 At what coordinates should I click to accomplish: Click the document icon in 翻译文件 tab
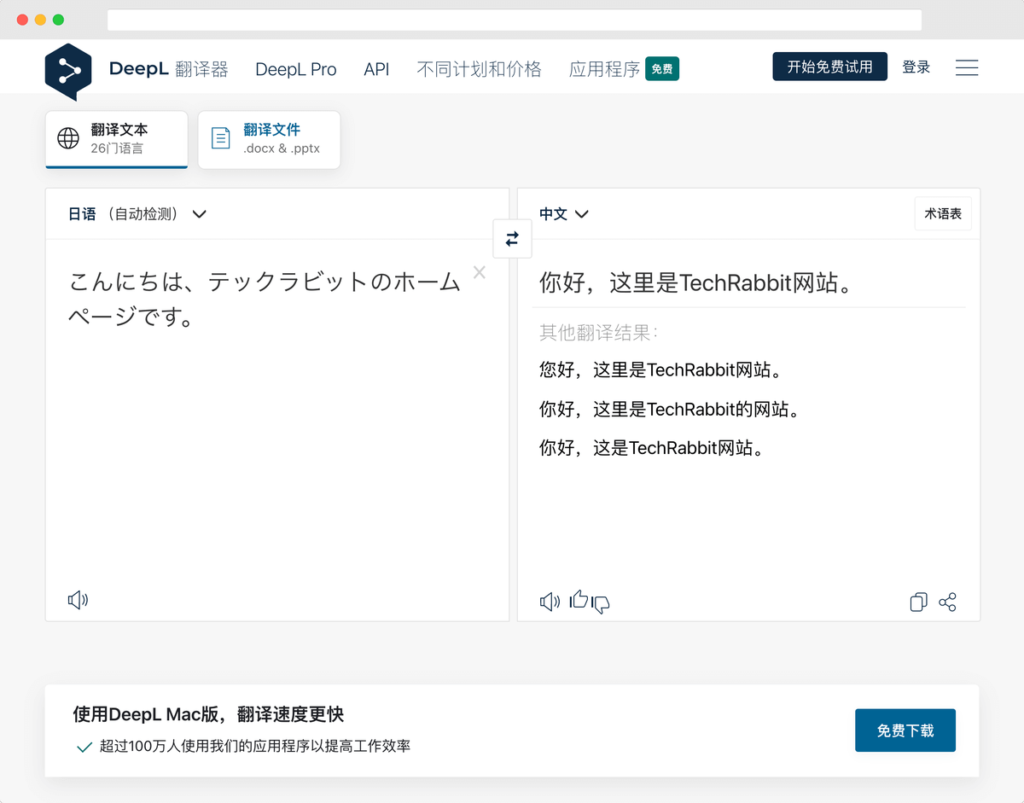221,138
